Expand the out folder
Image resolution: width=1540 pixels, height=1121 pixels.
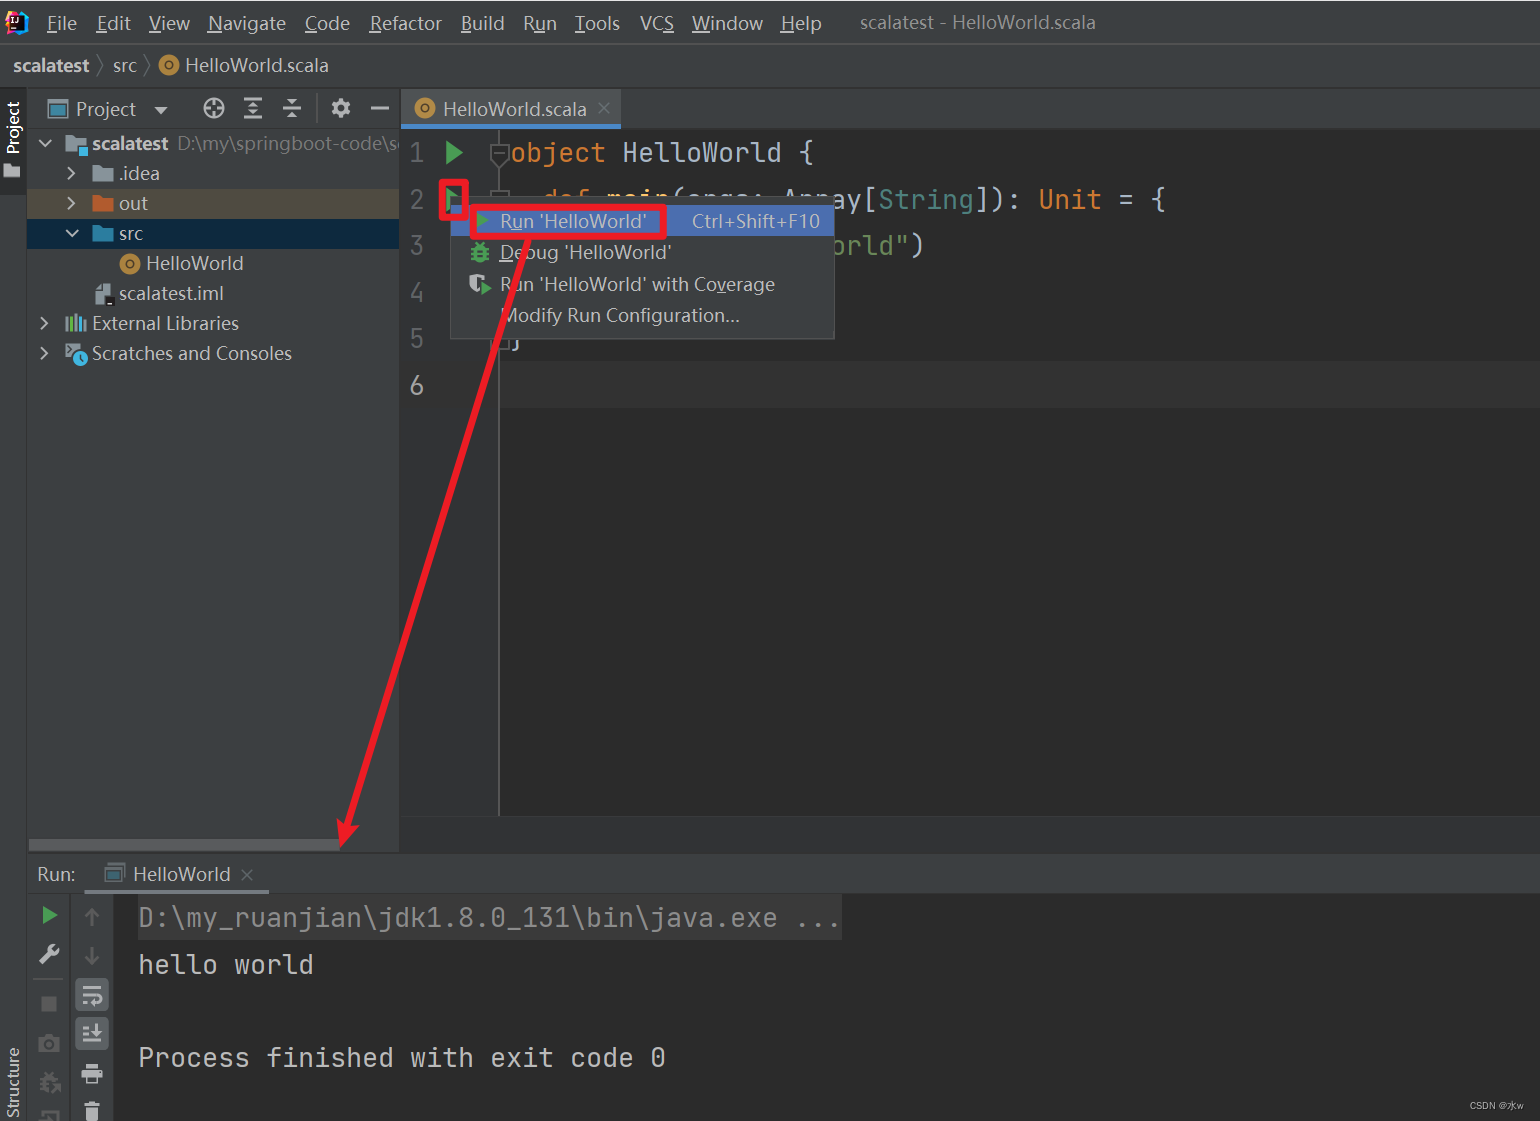point(71,203)
